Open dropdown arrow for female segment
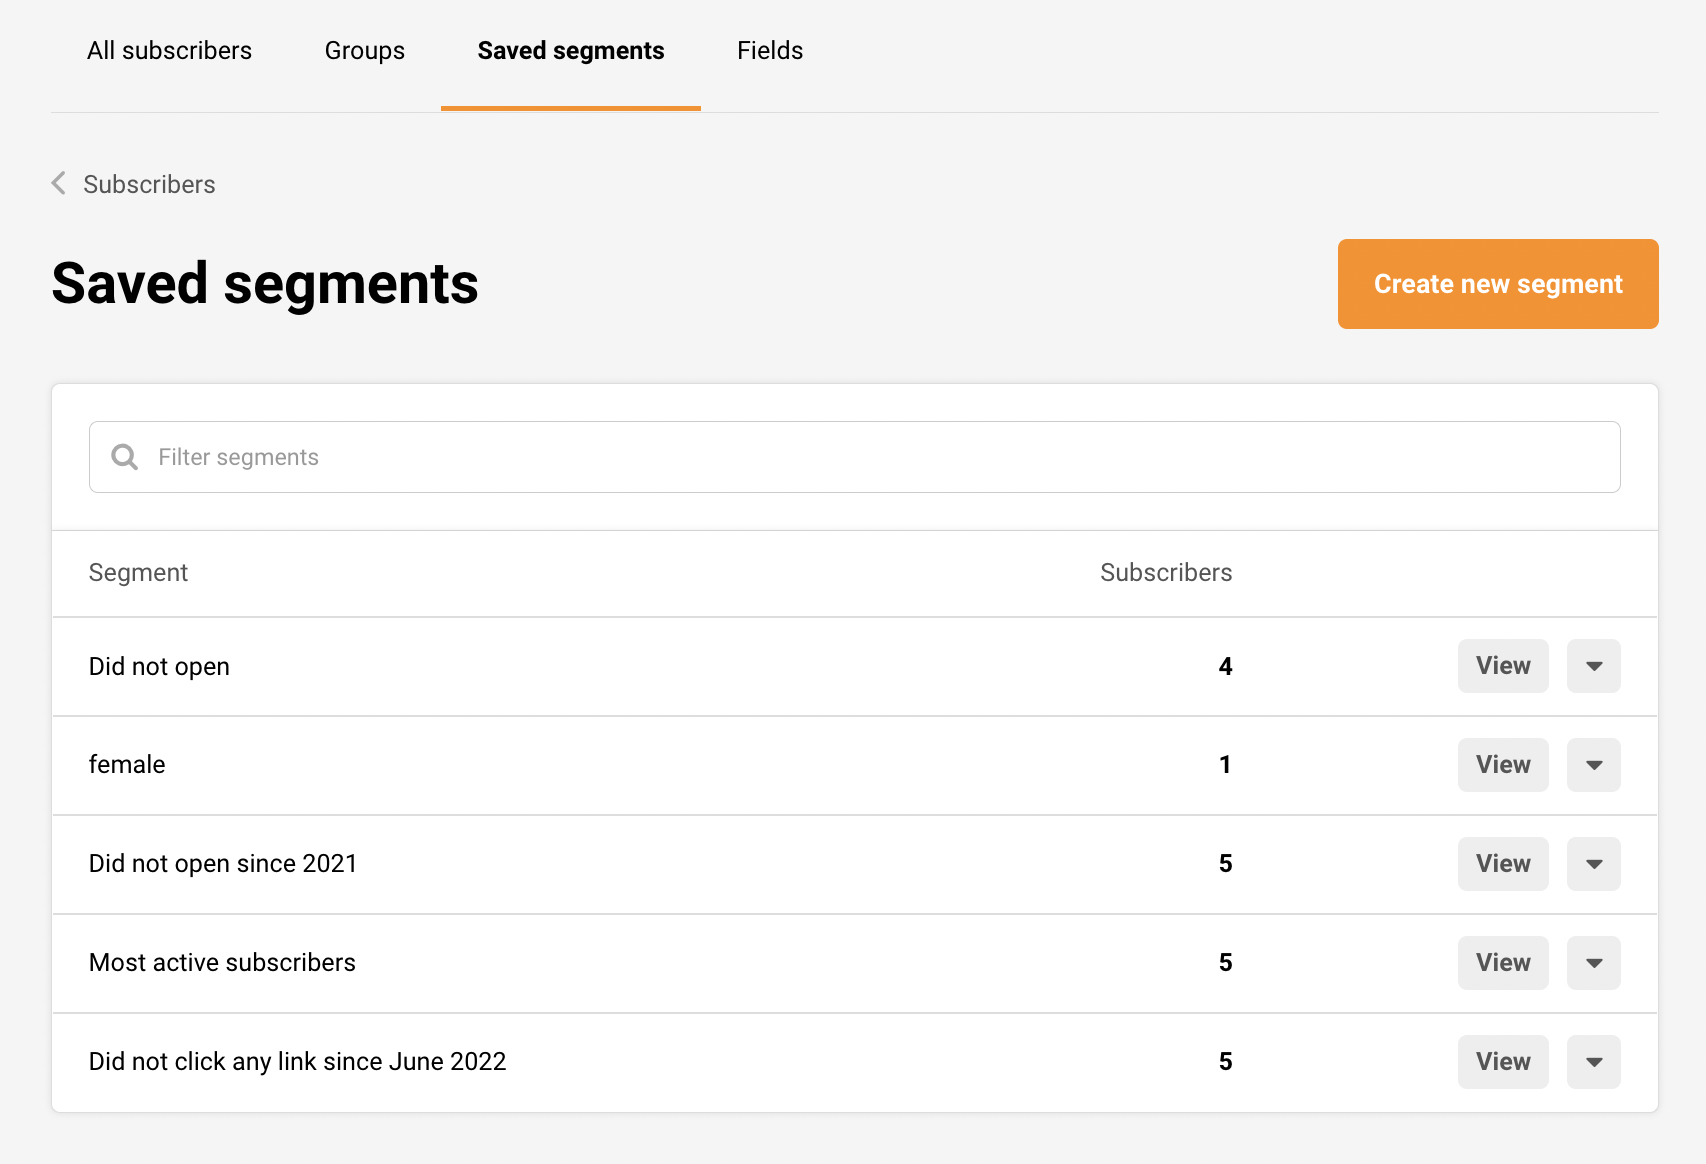Viewport: 1706px width, 1164px height. click(1593, 765)
